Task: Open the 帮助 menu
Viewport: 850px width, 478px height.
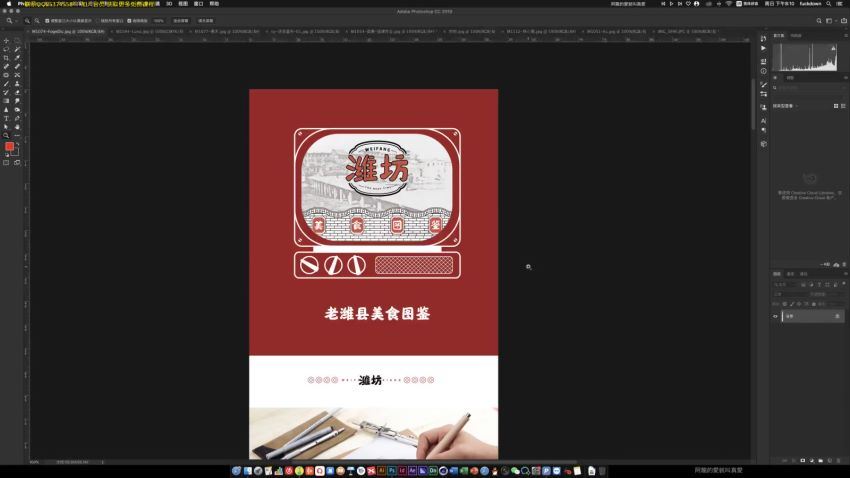Action: click(x=214, y=4)
